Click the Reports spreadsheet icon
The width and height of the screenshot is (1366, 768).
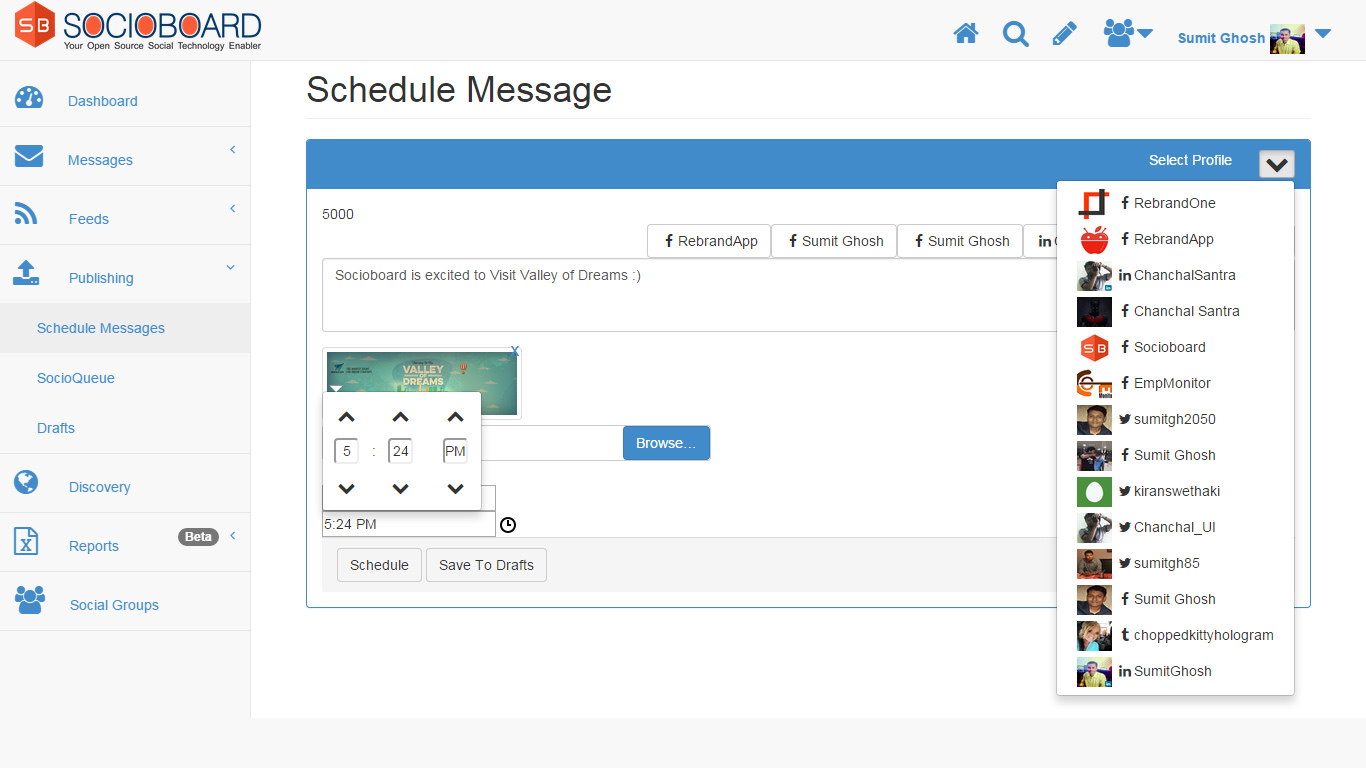[x=26, y=541]
